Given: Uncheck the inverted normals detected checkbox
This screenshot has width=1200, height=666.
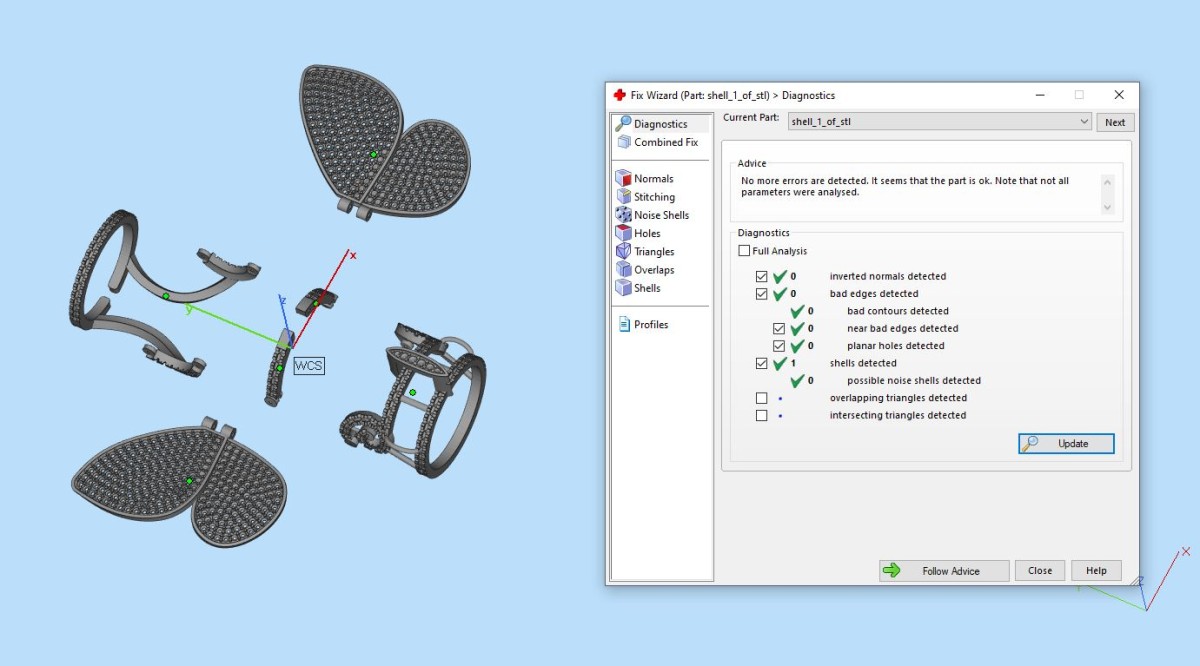Looking at the screenshot, I should pos(762,276).
